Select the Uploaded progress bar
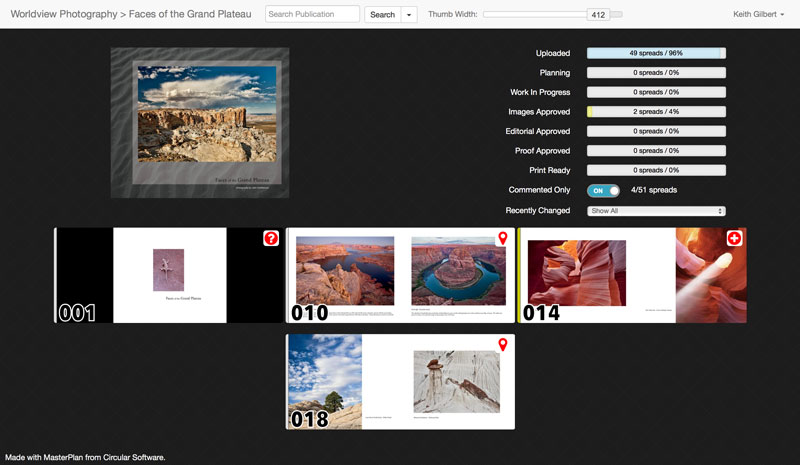Screen dimensions: 800x465 (x=656, y=53)
